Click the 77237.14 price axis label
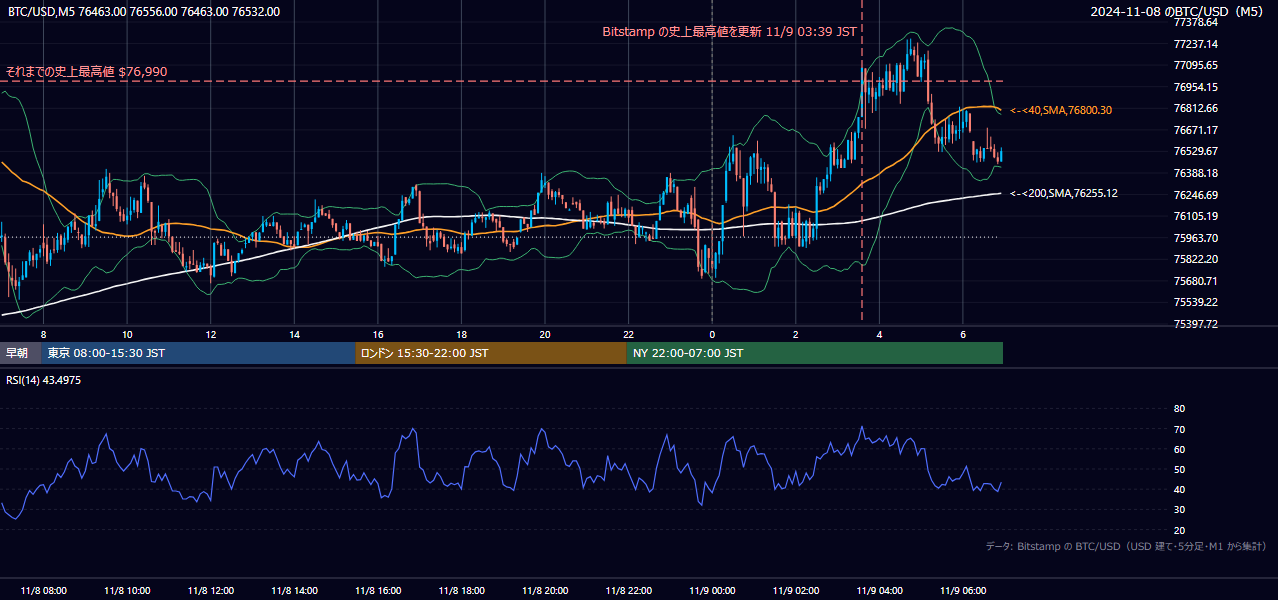Image resolution: width=1278 pixels, height=600 pixels. pos(1195,44)
